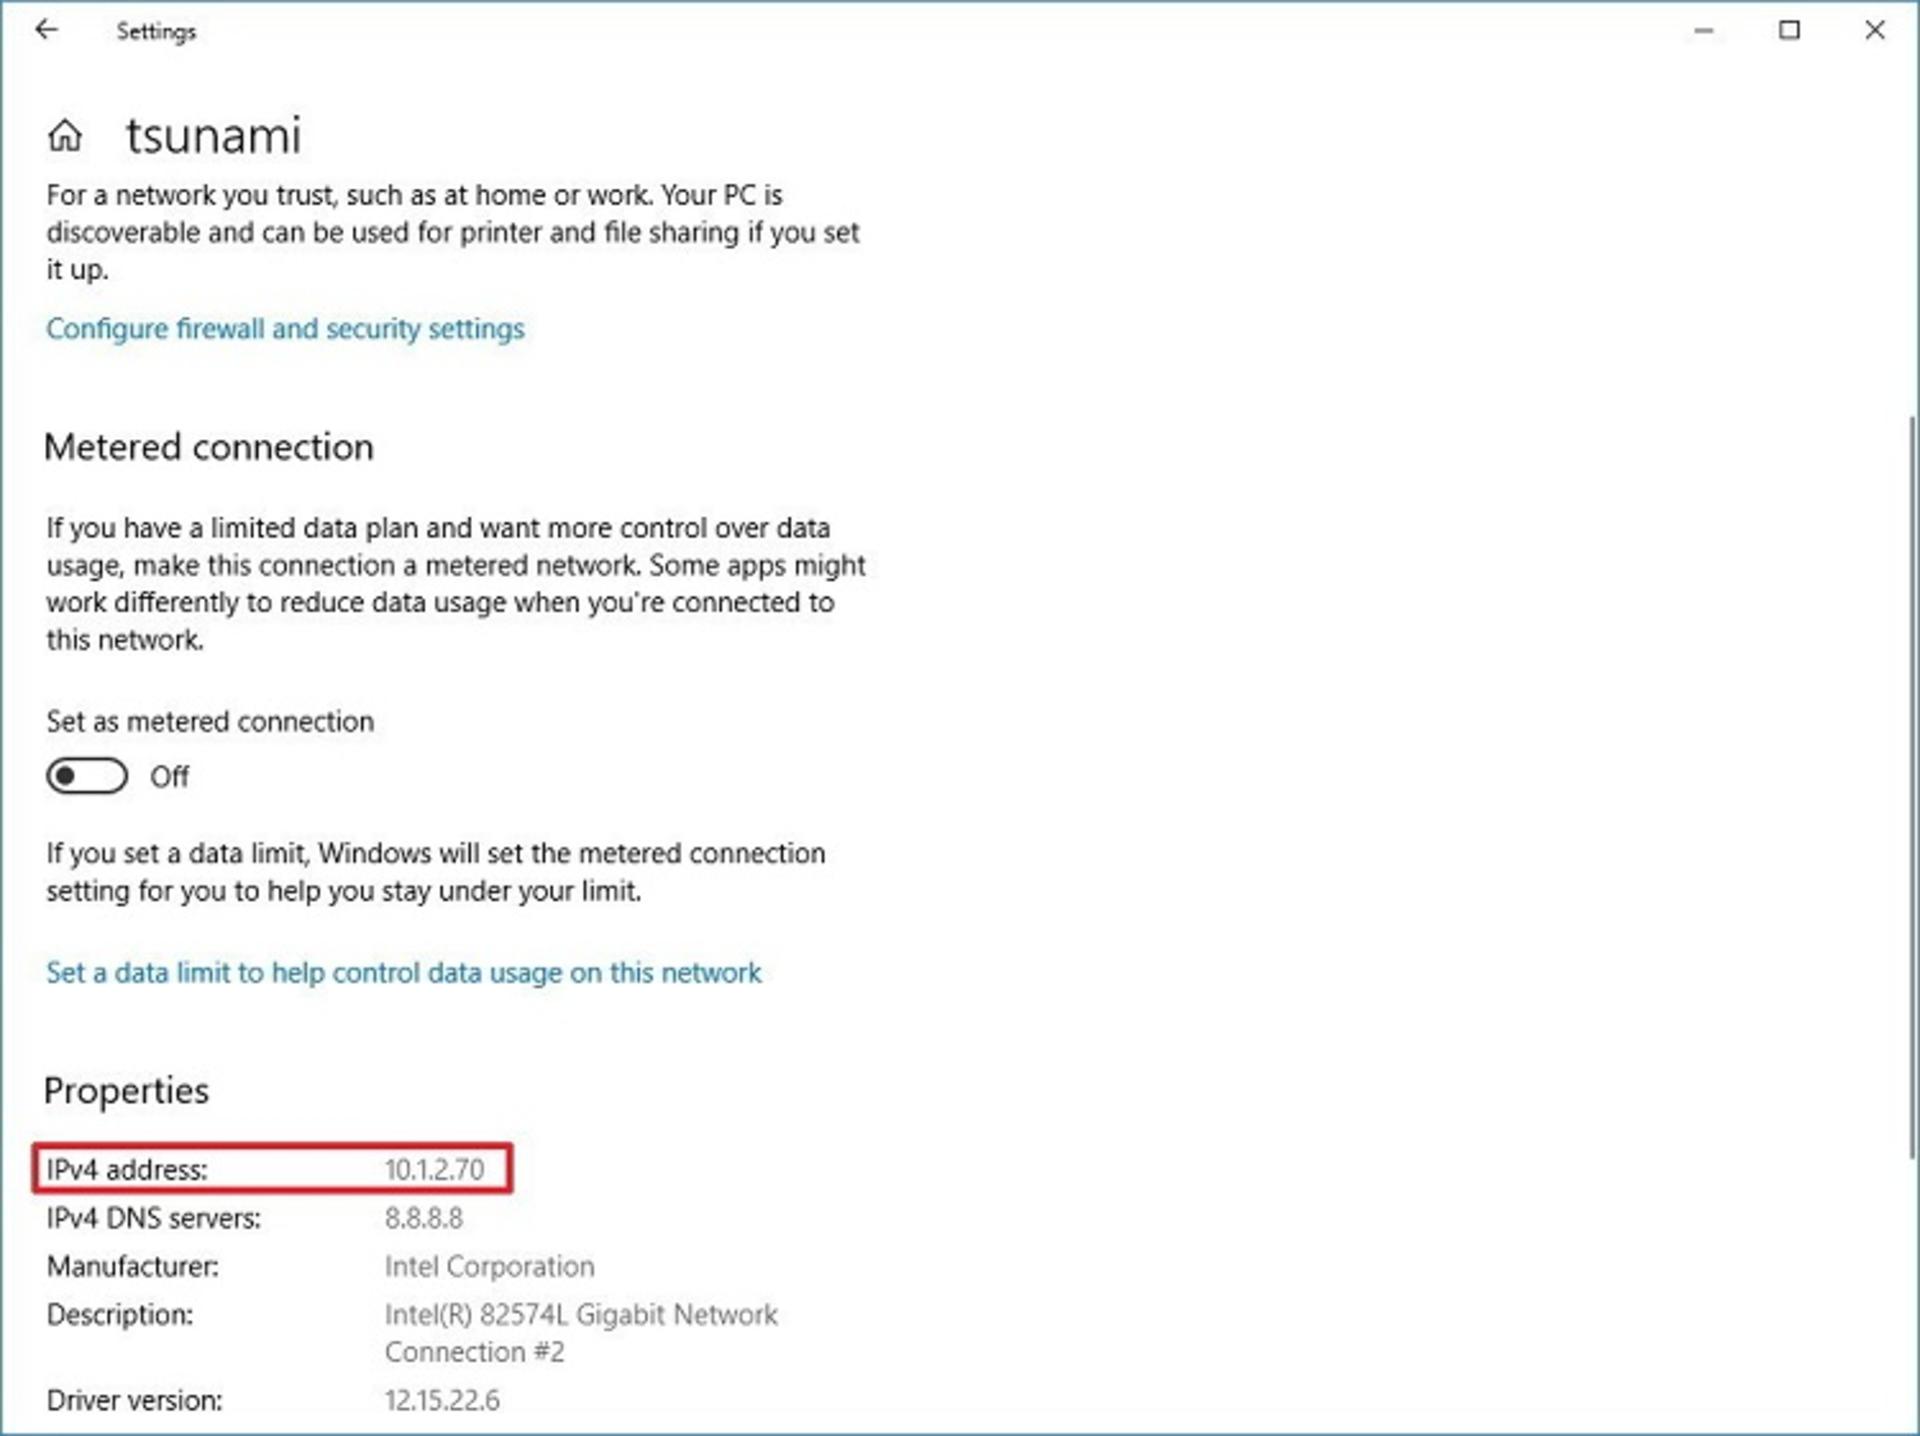1920x1436 pixels.
Task: Click the Metered connection section heading
Action: tap(209, 447)
